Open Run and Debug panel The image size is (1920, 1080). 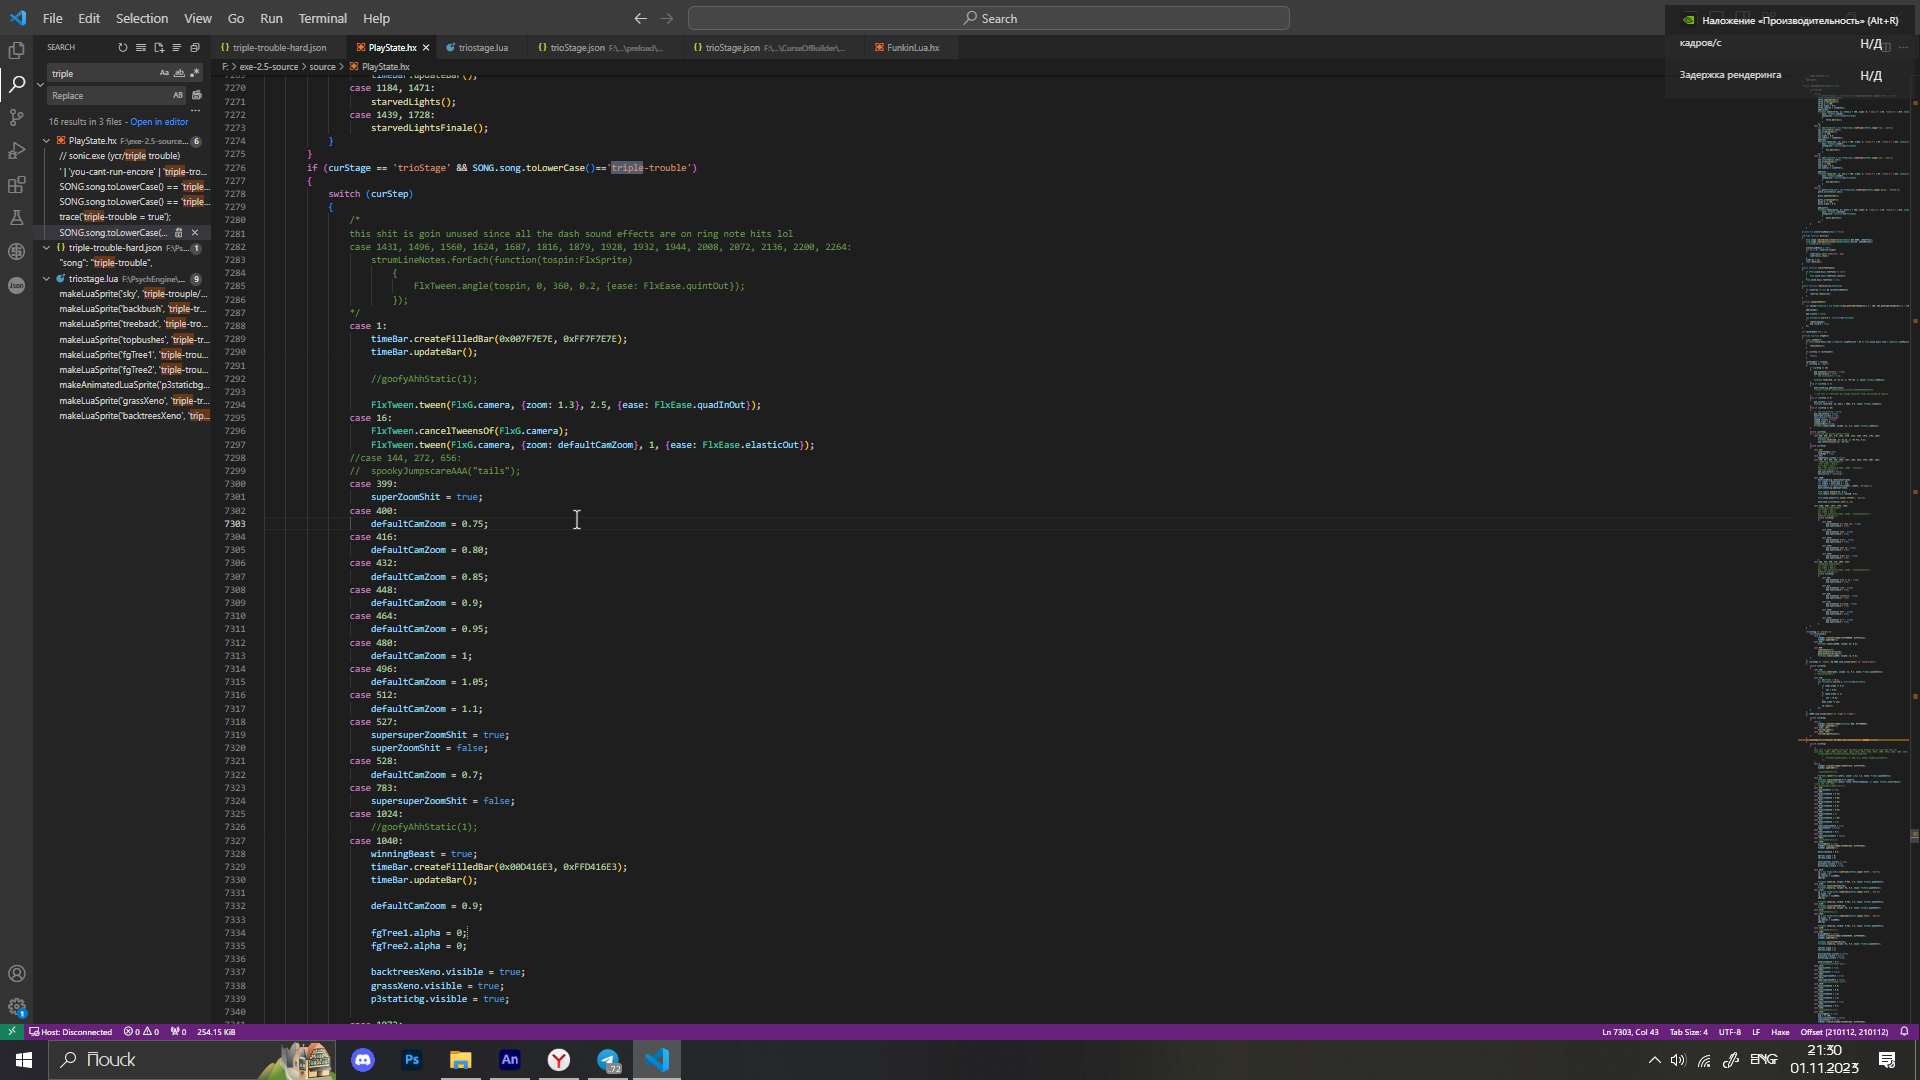pyautogui.click(x=17, y=151)
